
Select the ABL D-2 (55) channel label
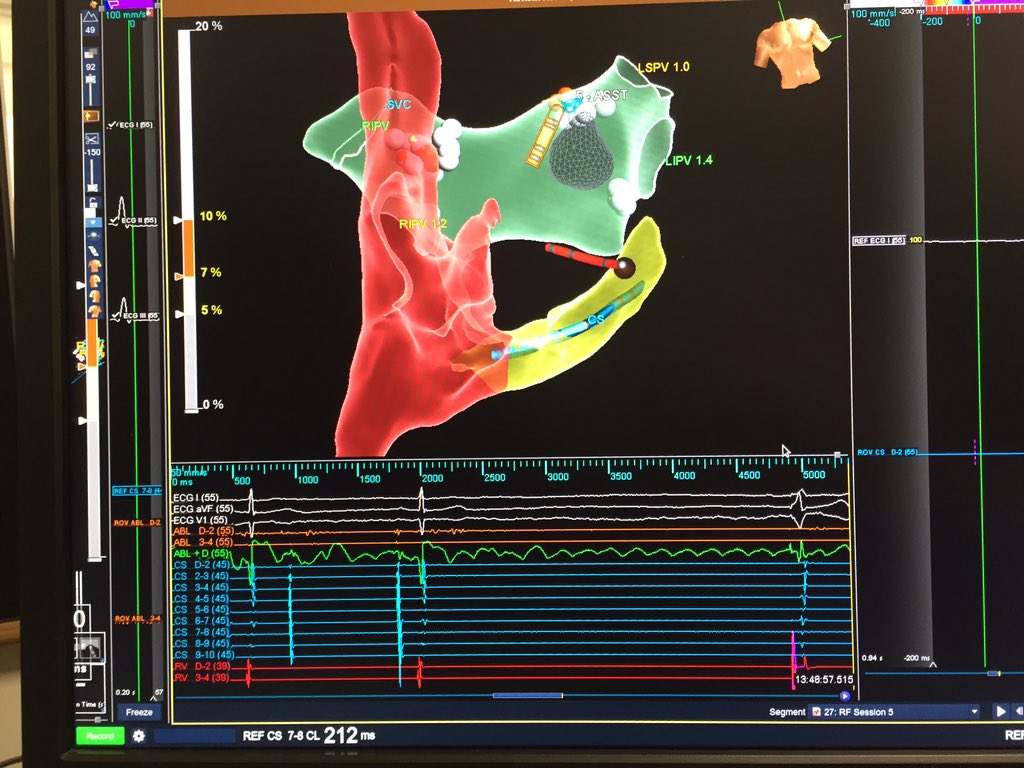[203, 531]
